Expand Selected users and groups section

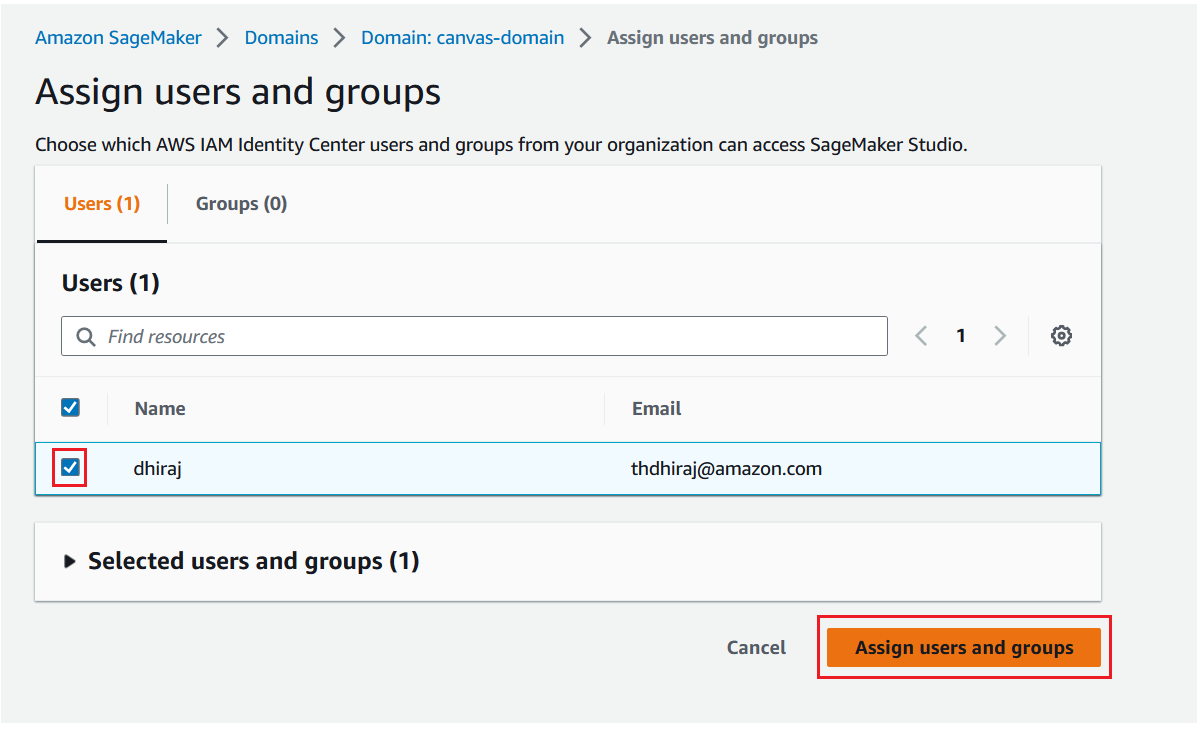pos(70,562)
